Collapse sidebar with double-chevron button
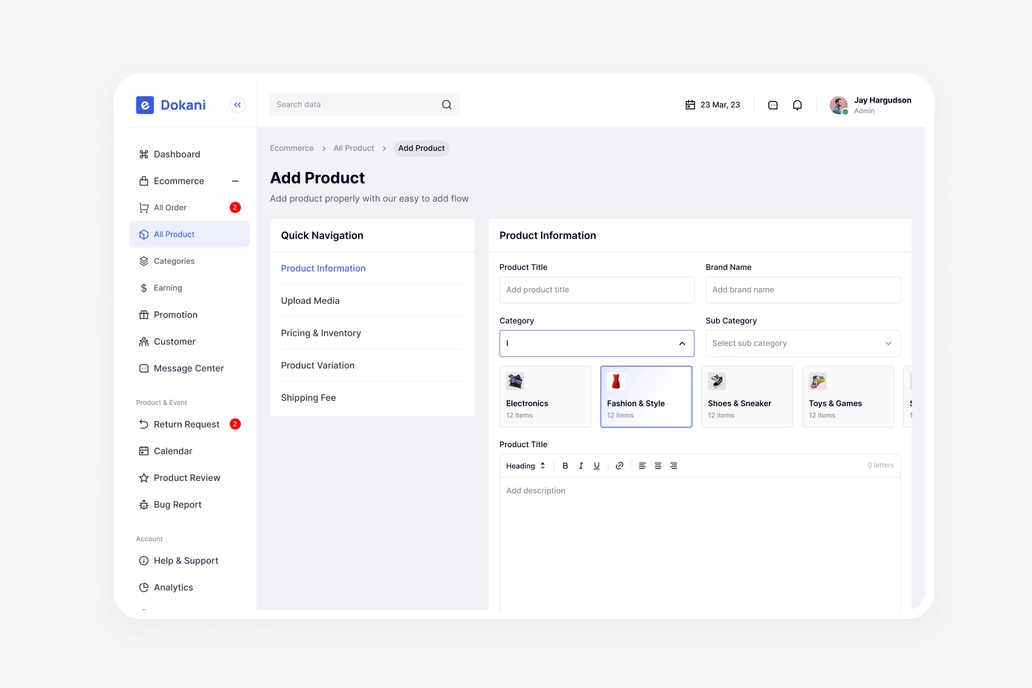1032x688 pixels. pyautogui.click(x=238, y=105)
